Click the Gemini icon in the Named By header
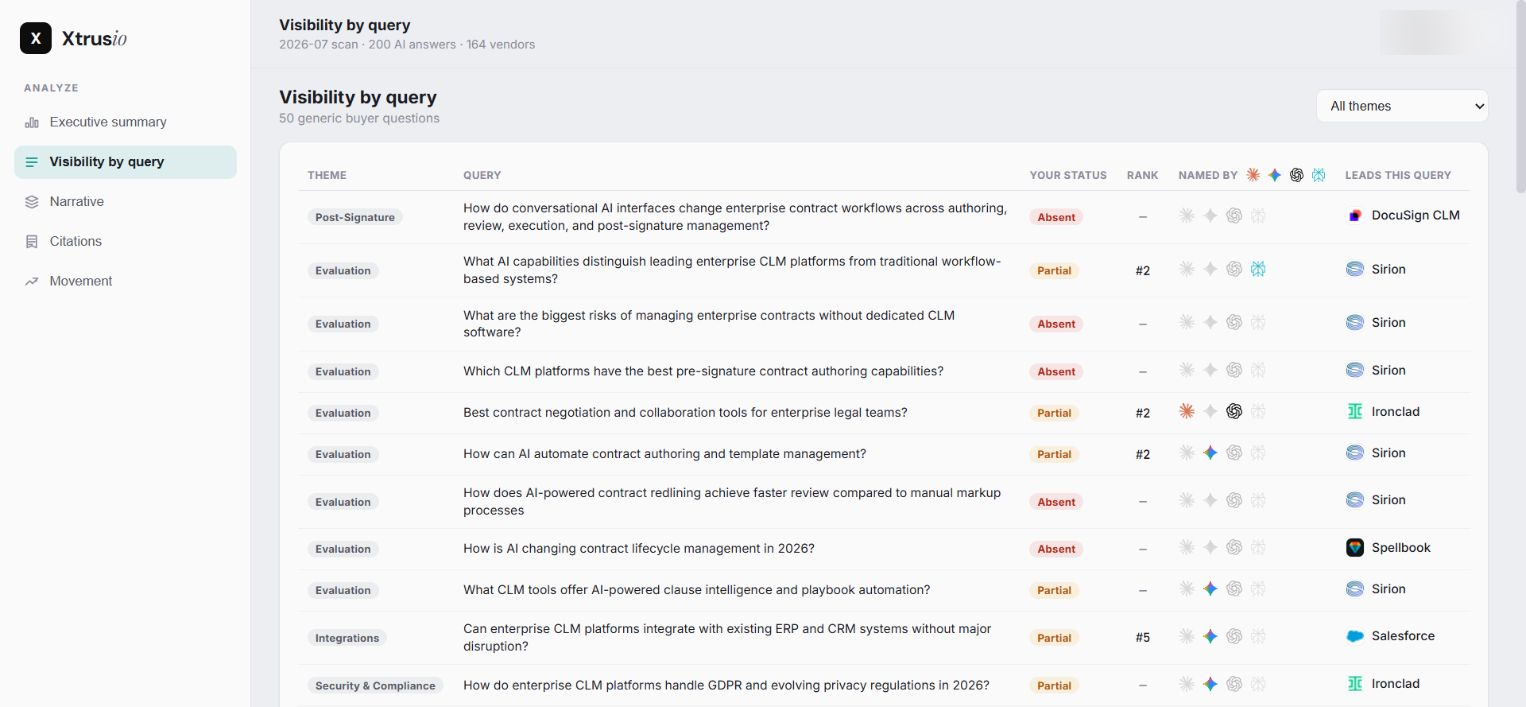 point(1275,175)
